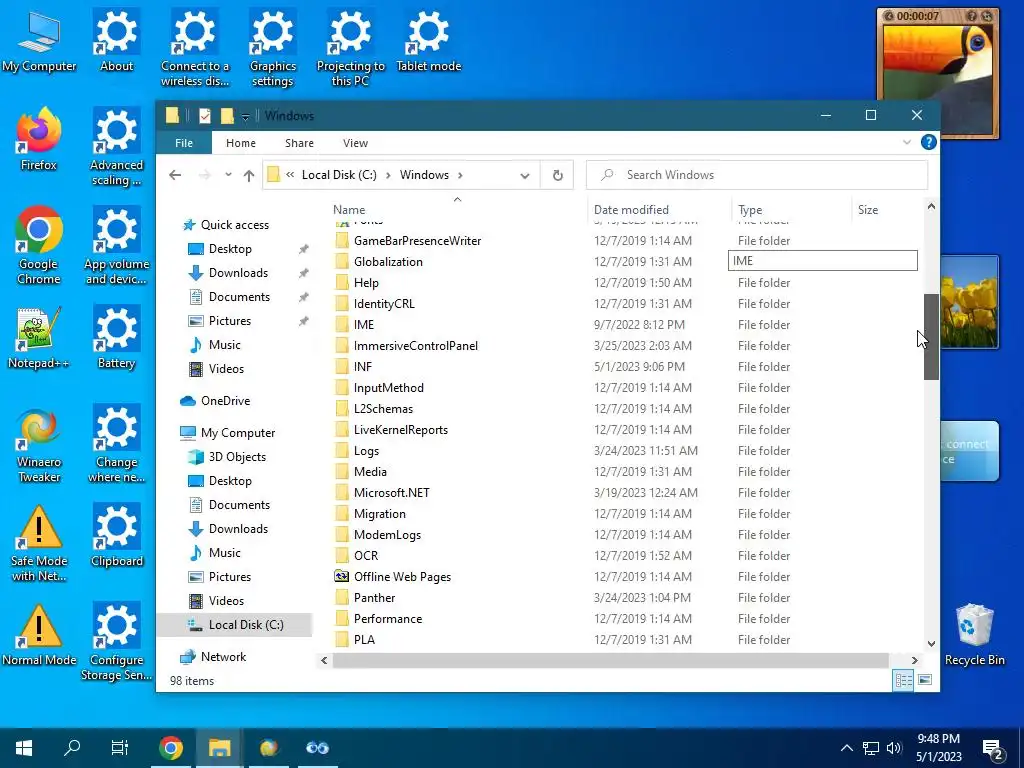
Task: Select the Offline Web Pages folder
Action: point(402,577)
